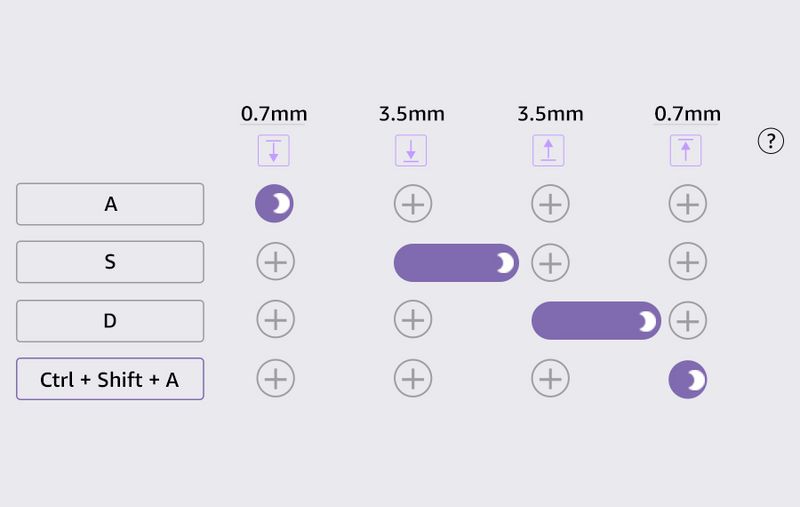This screenshot has height=507, width=800.
Task: Add A binding in the 3.5mm down-arrow column
Action: click(413, 204)
